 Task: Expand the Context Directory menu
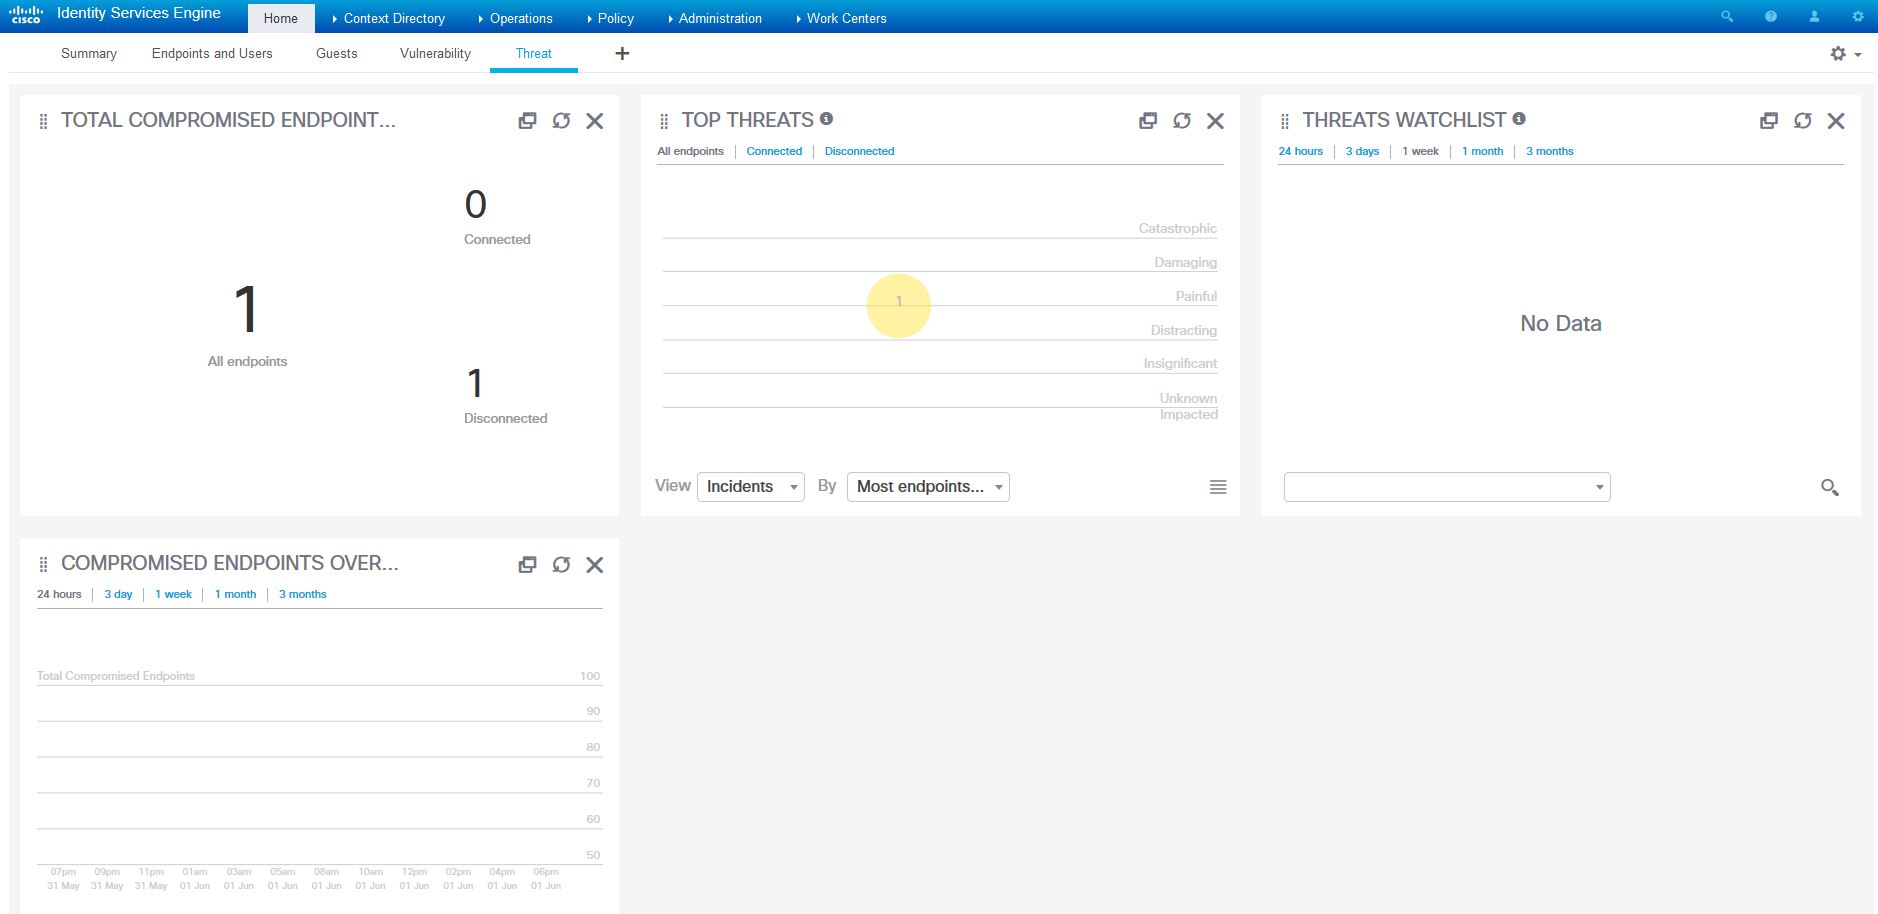[x=389, y=18]
